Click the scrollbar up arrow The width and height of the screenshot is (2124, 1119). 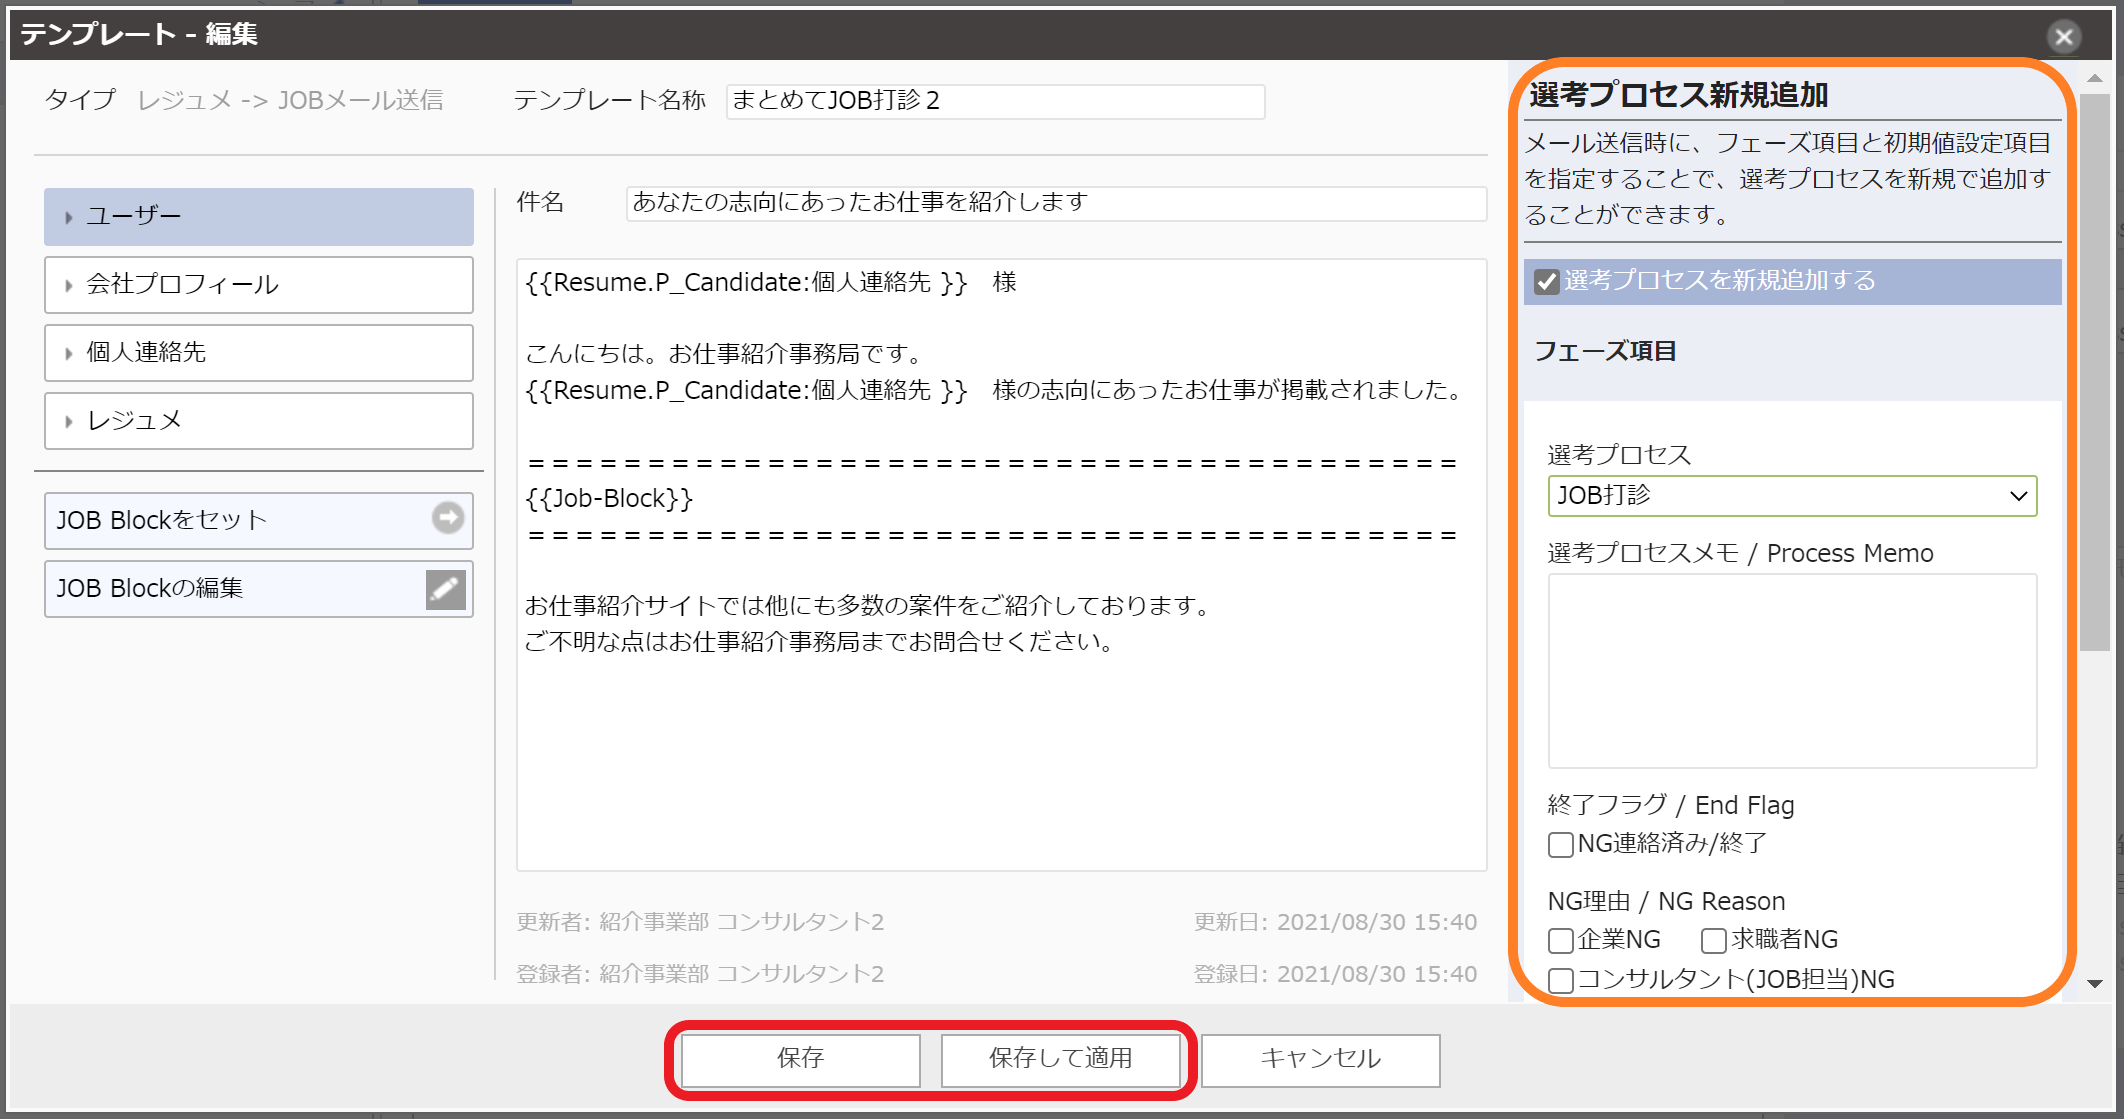pos(2094,78)
